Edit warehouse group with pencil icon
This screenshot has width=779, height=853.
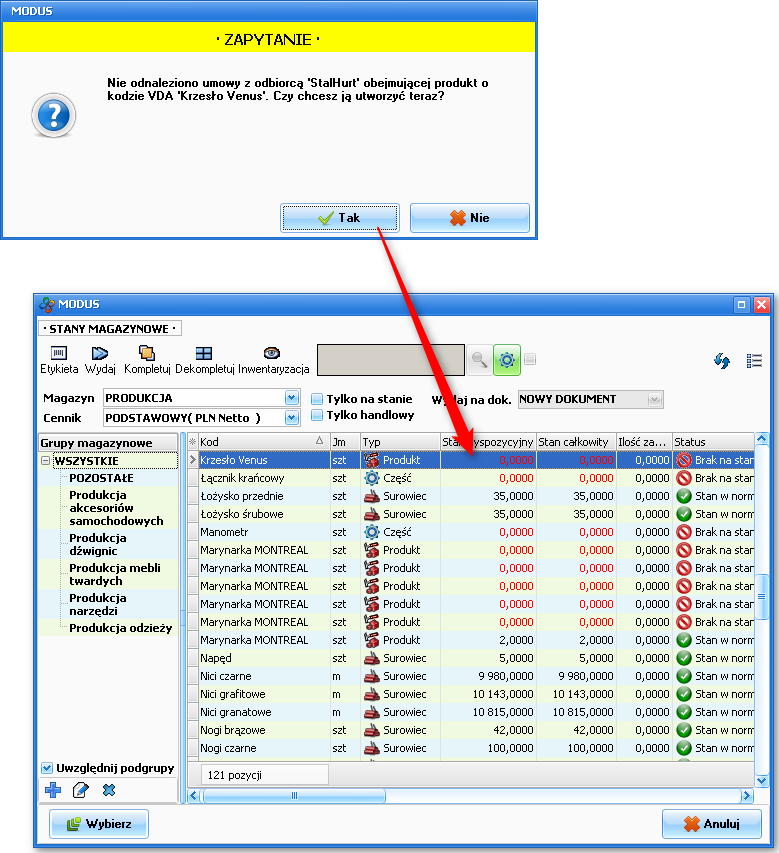point(81,790)
